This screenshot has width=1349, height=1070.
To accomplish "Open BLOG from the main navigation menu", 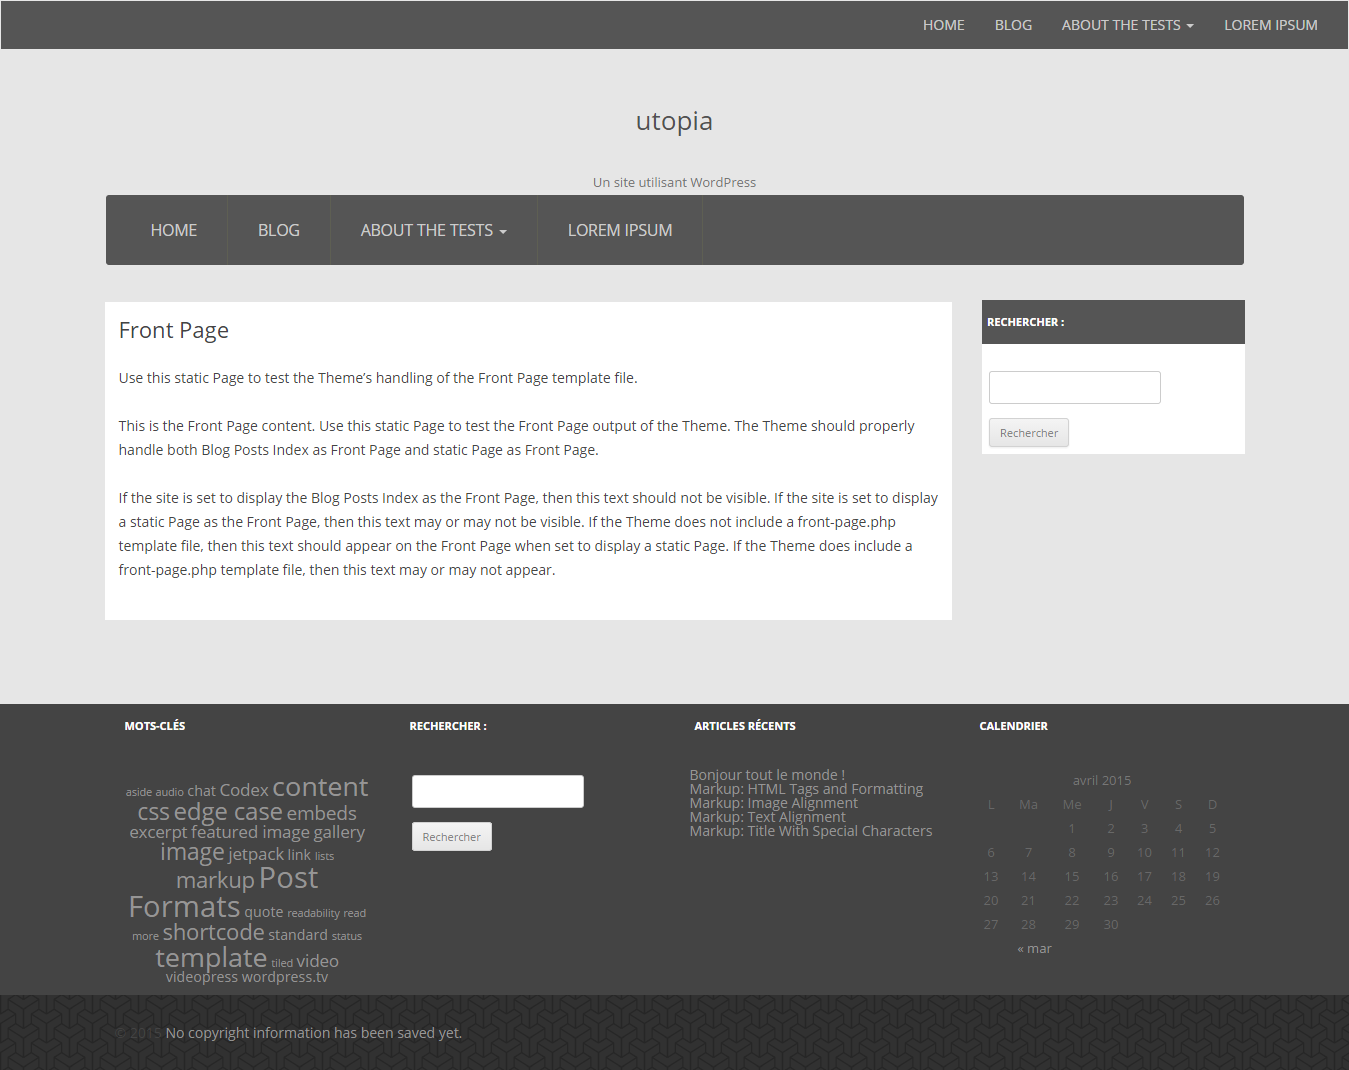I will pos(279,230).
